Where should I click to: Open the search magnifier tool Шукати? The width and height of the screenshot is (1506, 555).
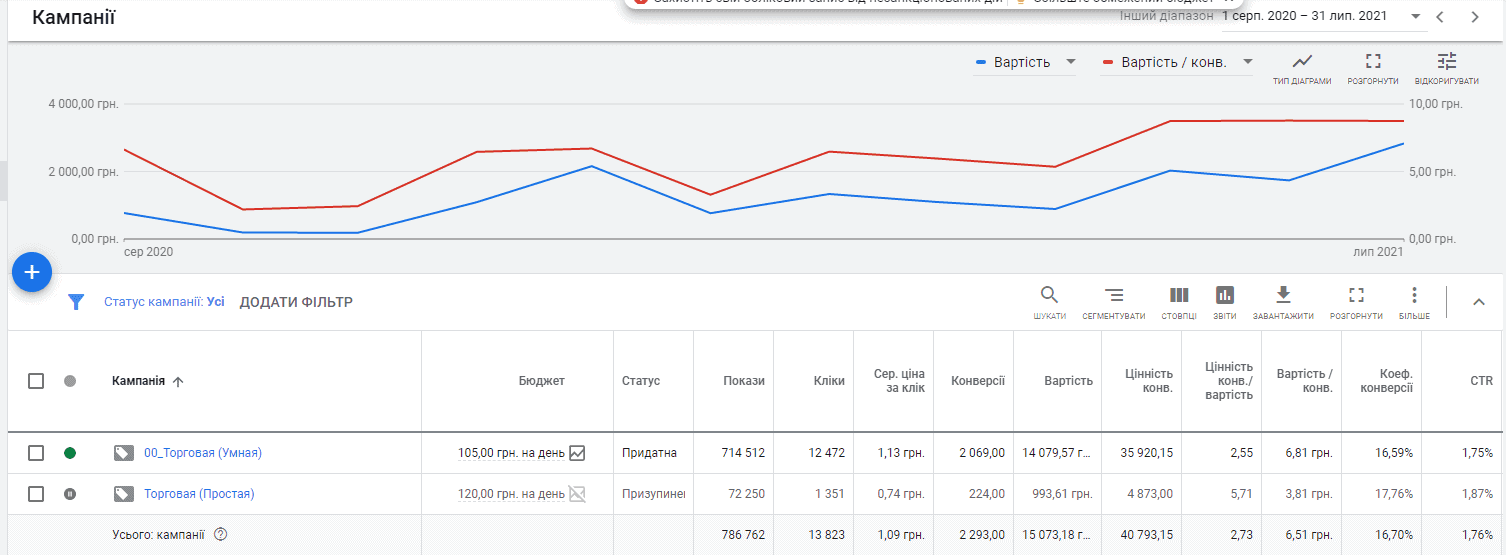1049,303
